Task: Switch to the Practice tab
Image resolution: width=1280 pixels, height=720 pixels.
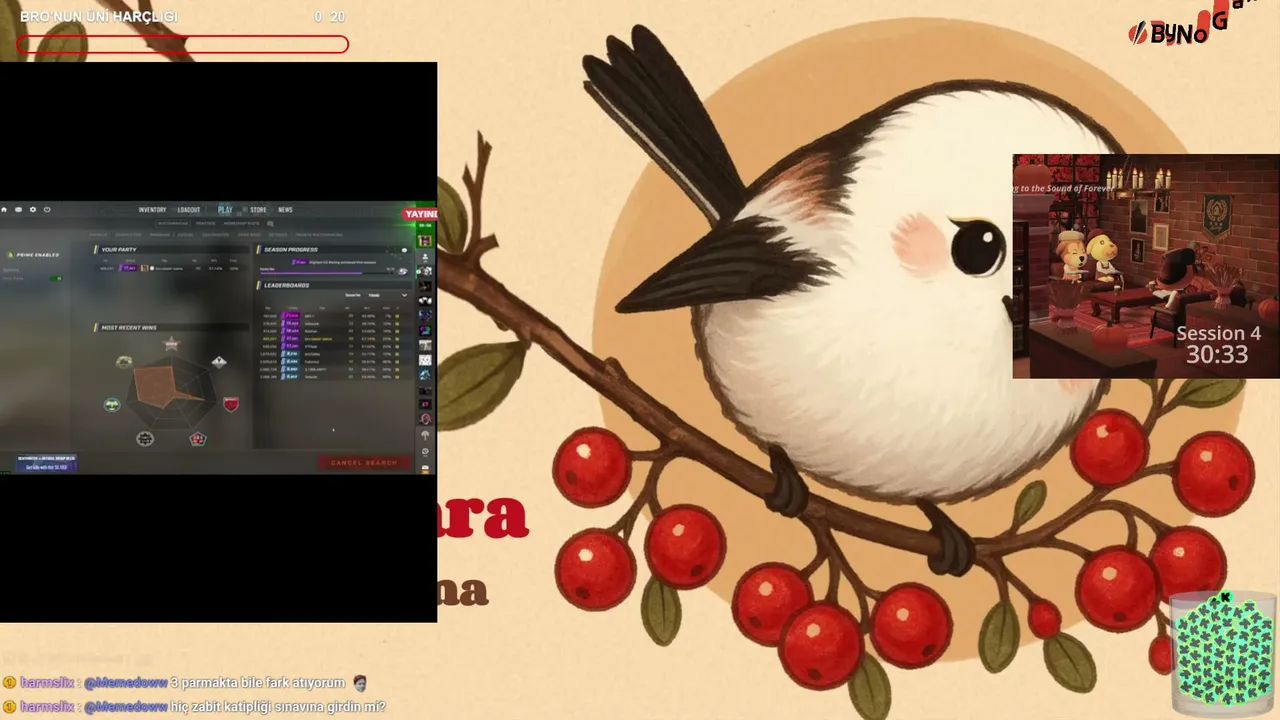Action: coord(205,223)
